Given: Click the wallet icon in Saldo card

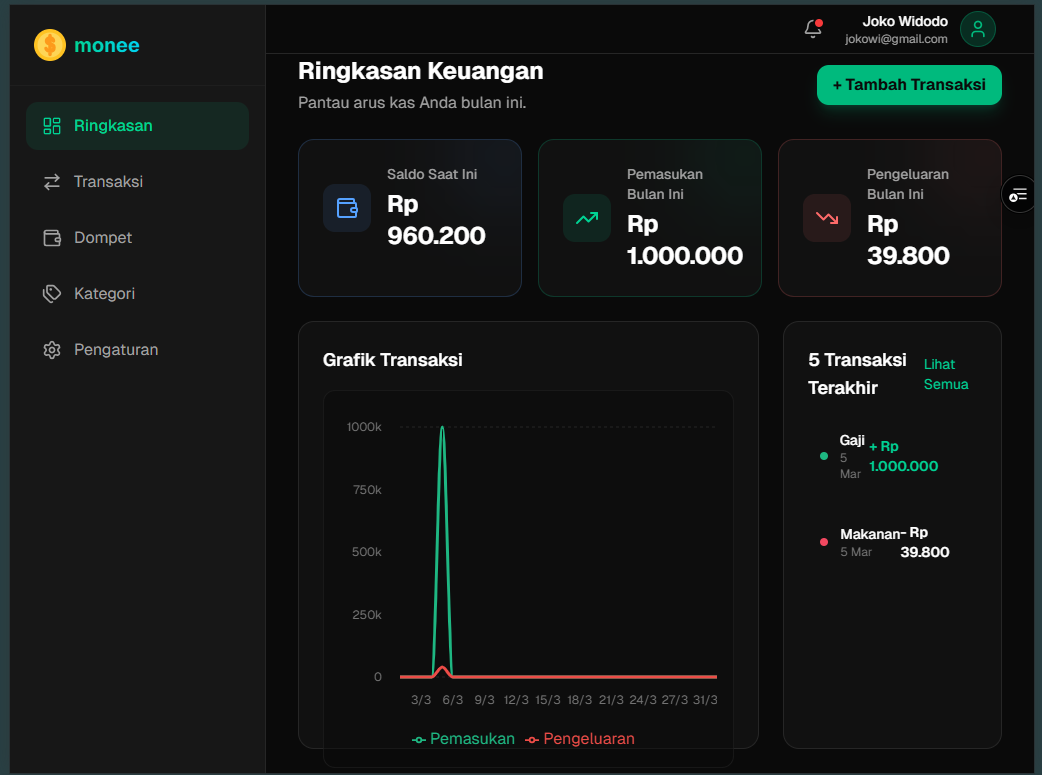Looking at the screenshot, I should click(x=347, y=208).
